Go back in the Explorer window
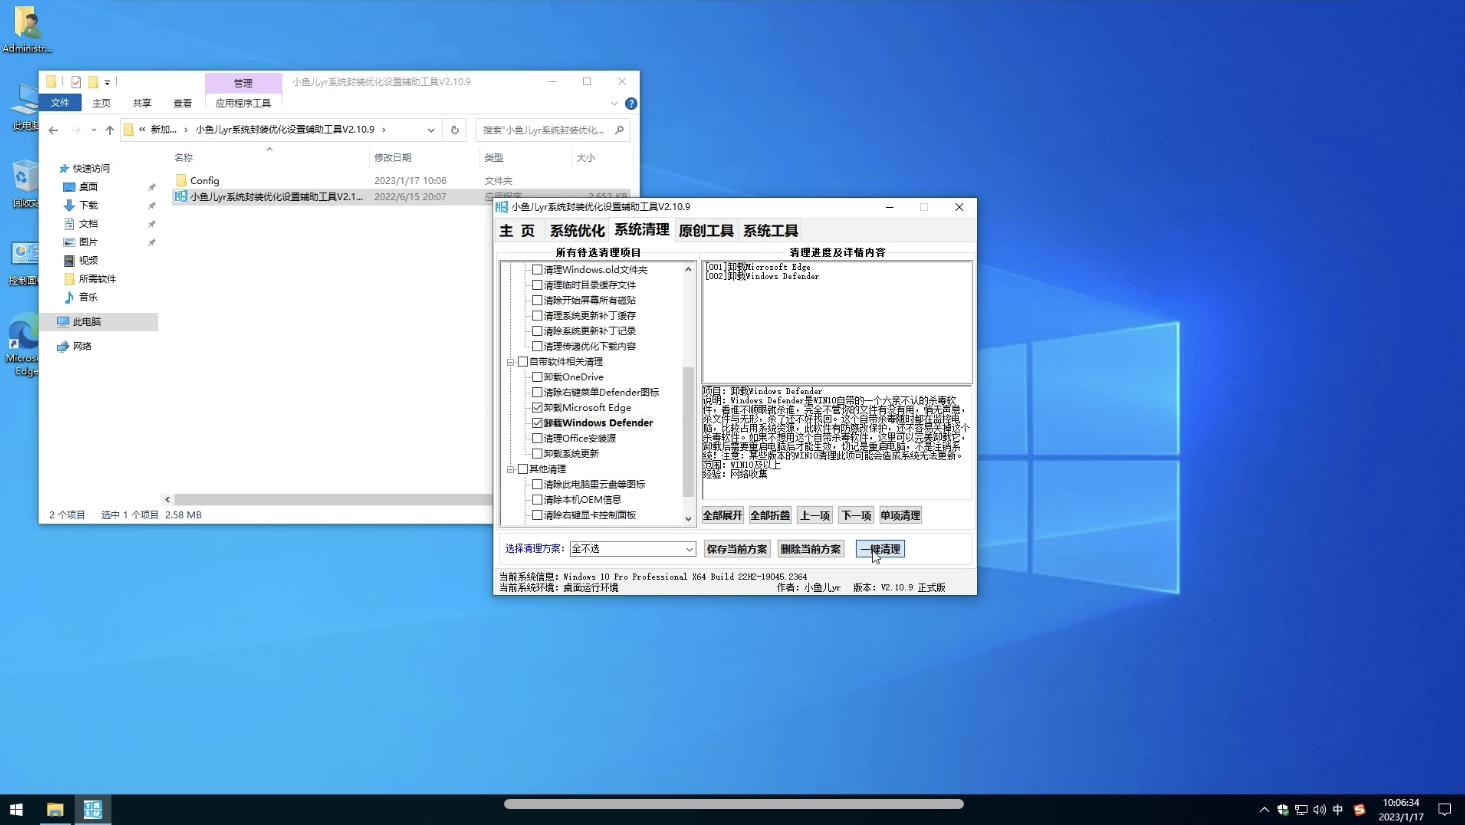Viewport: 1465px width, 825px height. [x=53, y=130]
